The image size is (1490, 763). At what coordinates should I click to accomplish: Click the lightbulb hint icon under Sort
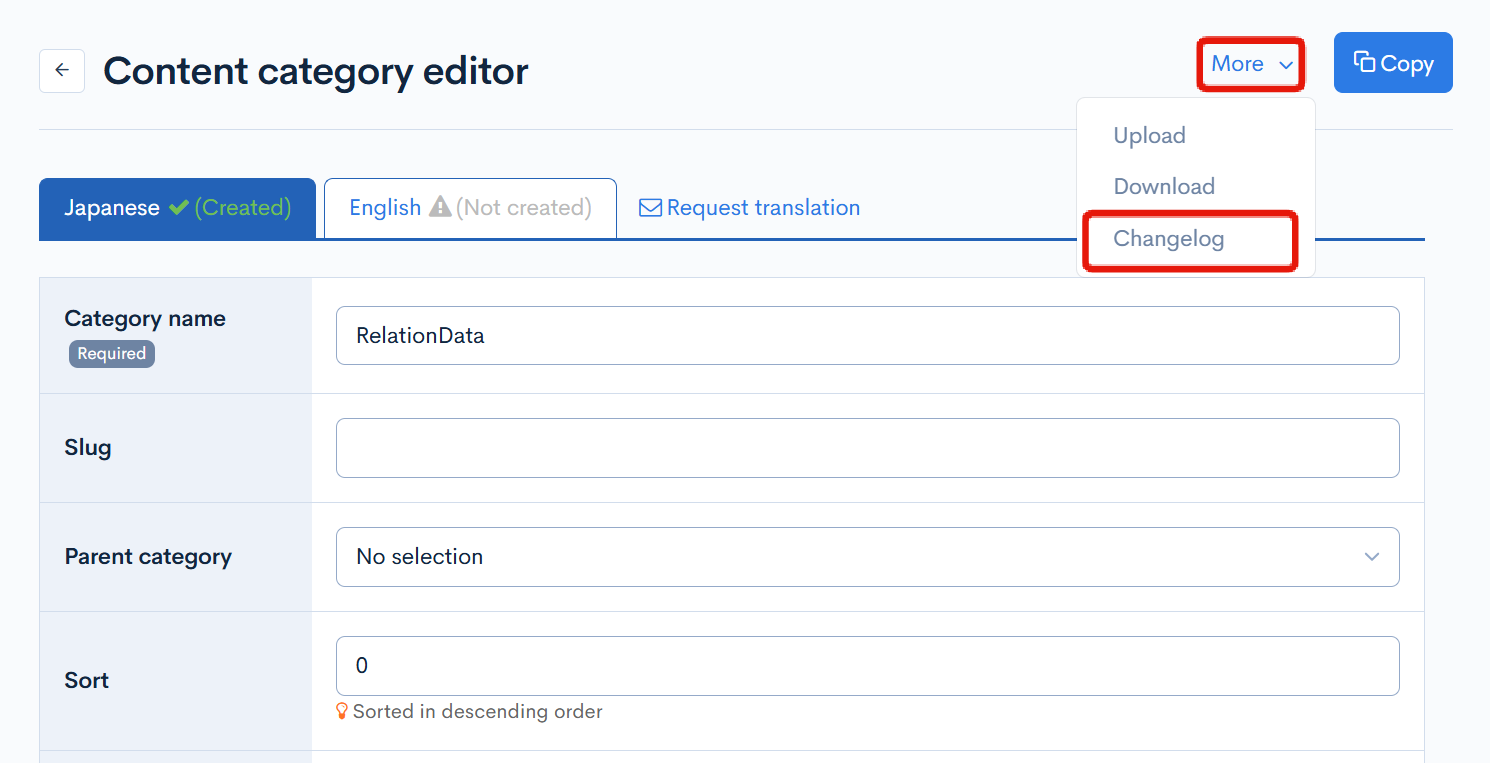(342, 712)
